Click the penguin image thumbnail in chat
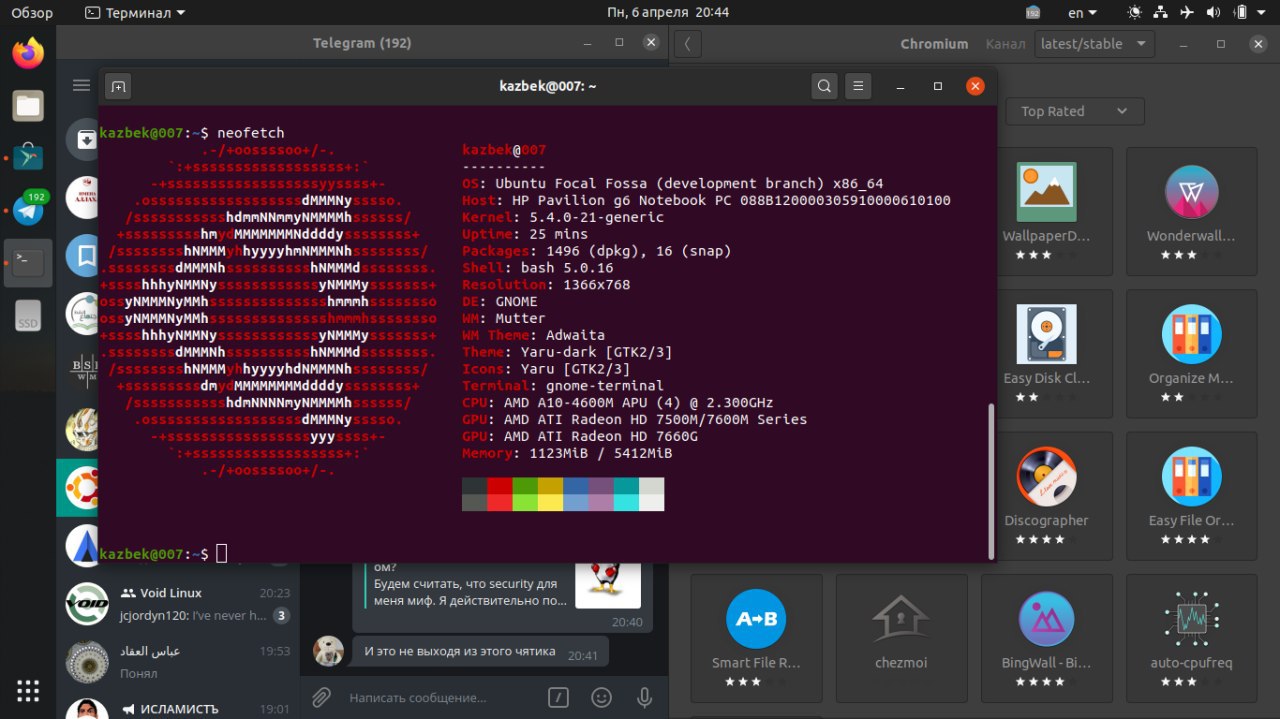This screenshot has height=719, width=1280. pos(608,584)
